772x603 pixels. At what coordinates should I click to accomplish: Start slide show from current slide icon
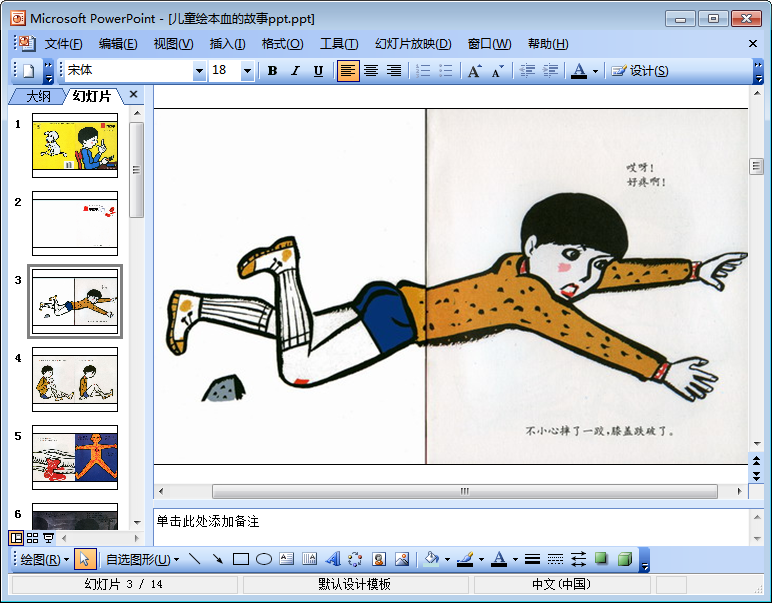click(x=48, y=538)
